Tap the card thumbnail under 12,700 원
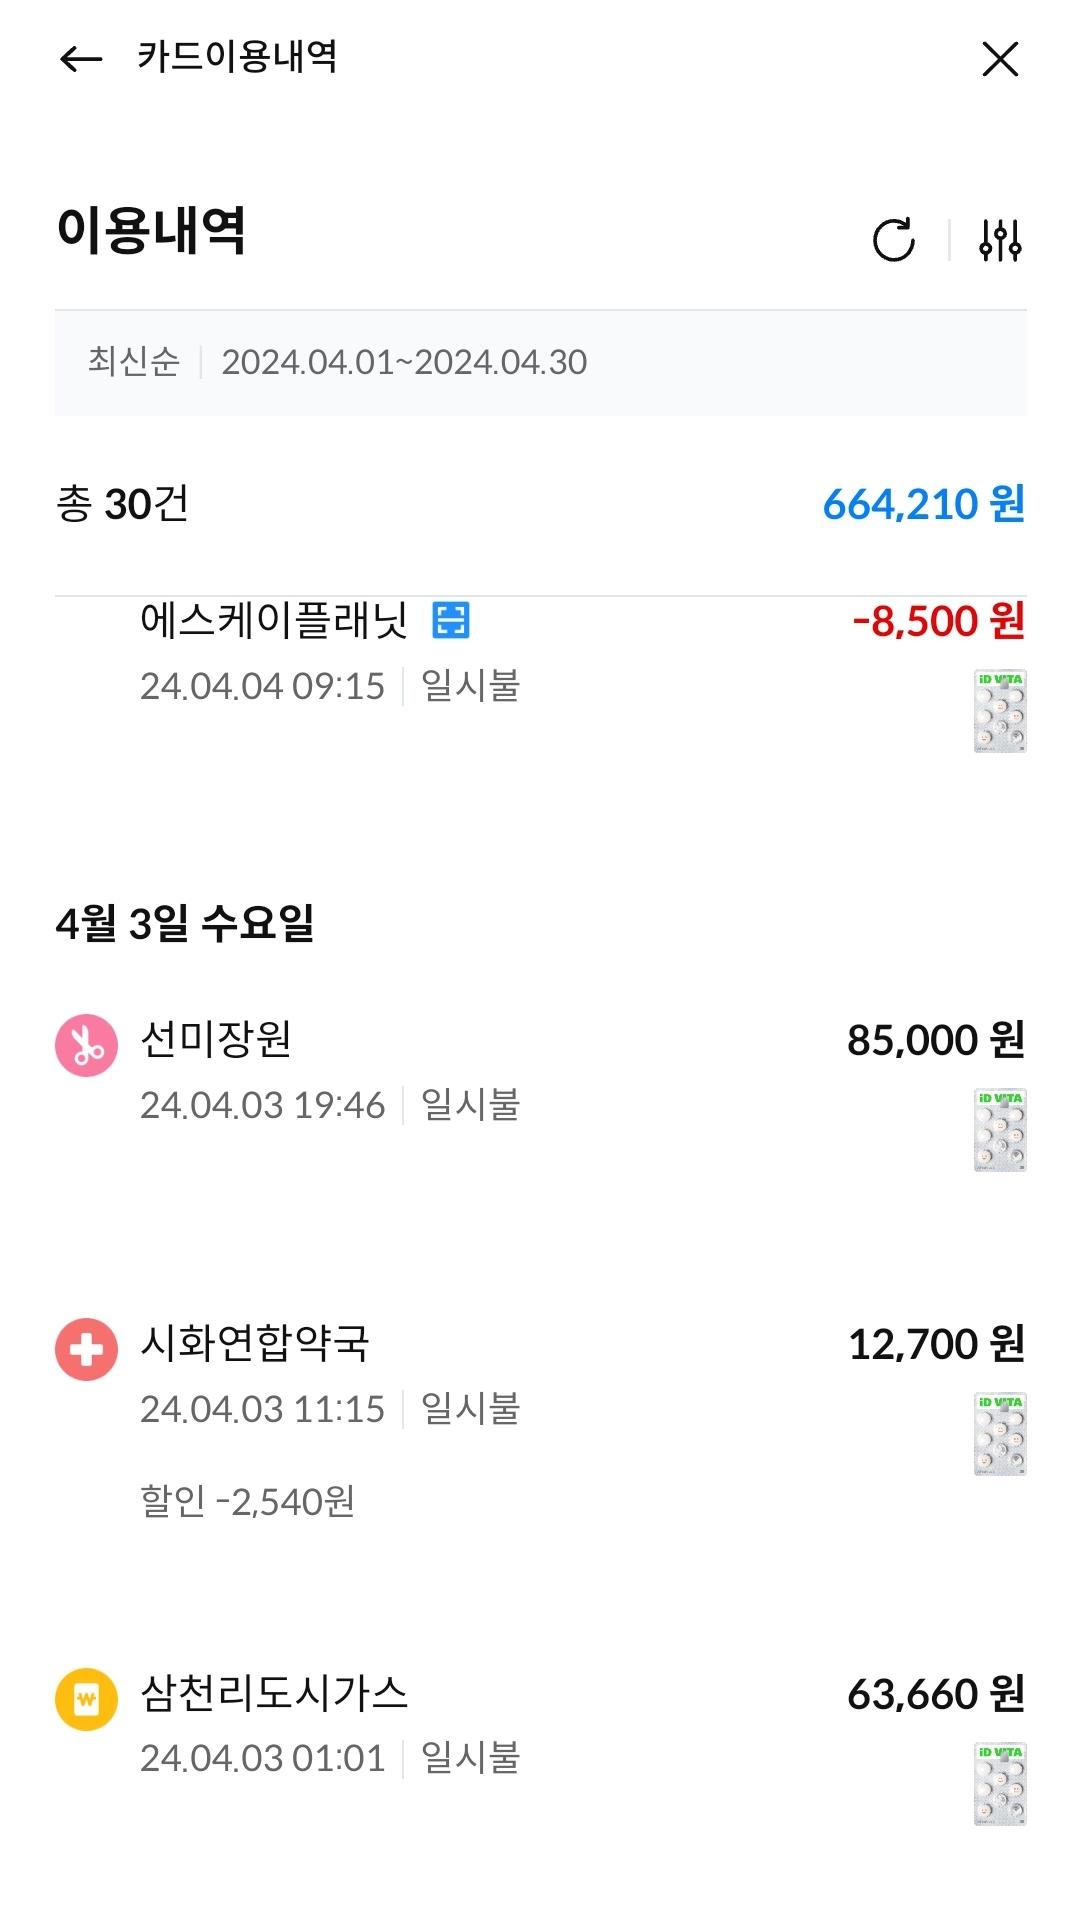Image resolution: width=1080 pixels, height=1922 pixels. point(1000,1434)
